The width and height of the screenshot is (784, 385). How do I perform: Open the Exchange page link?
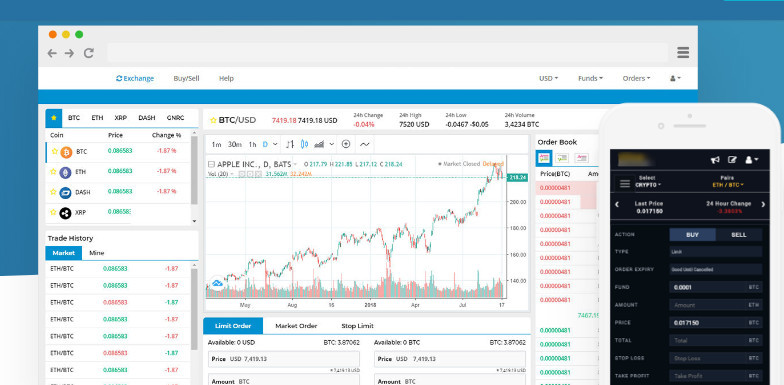(x=135, y=78)
